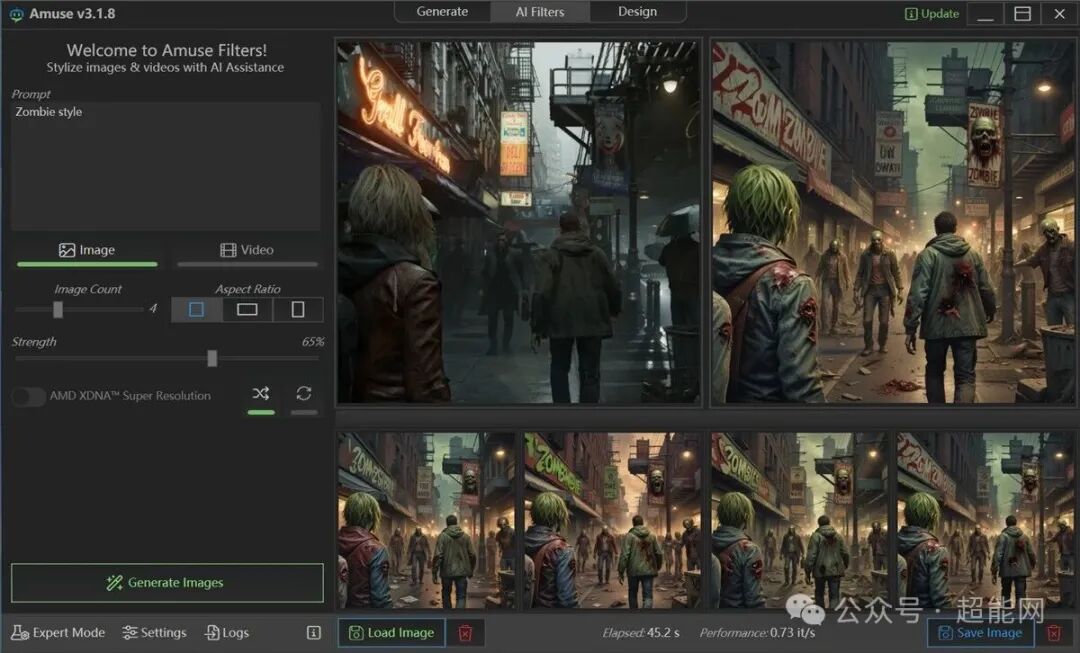Click the Strength slider handle
This screenshot has height=653, width=1080.
point(212,358)
